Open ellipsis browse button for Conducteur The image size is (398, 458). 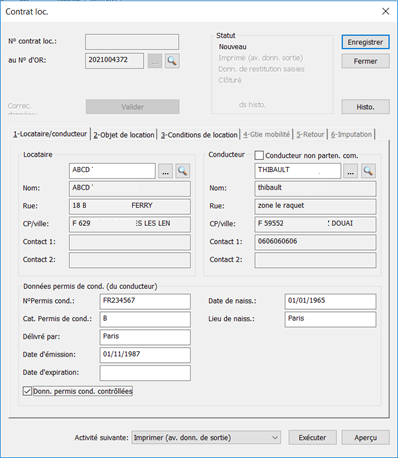pos(351,171)
